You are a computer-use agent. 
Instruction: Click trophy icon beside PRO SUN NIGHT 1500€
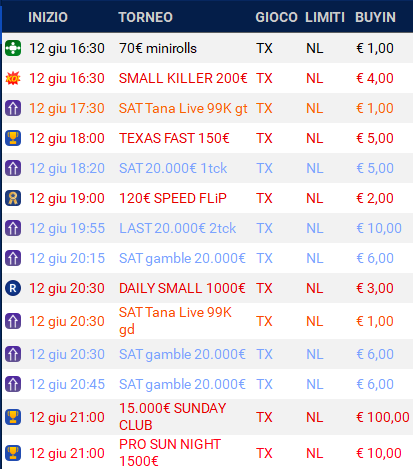click(x=13, y=453)
